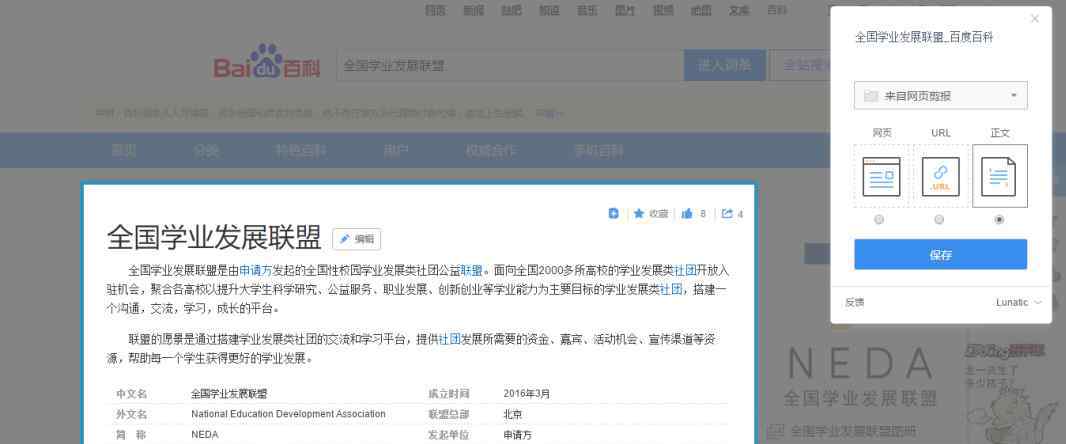Edit the clip title 全国学业发展联盟_百度百科
The image size is (1066, 444).
pos(924,37)
